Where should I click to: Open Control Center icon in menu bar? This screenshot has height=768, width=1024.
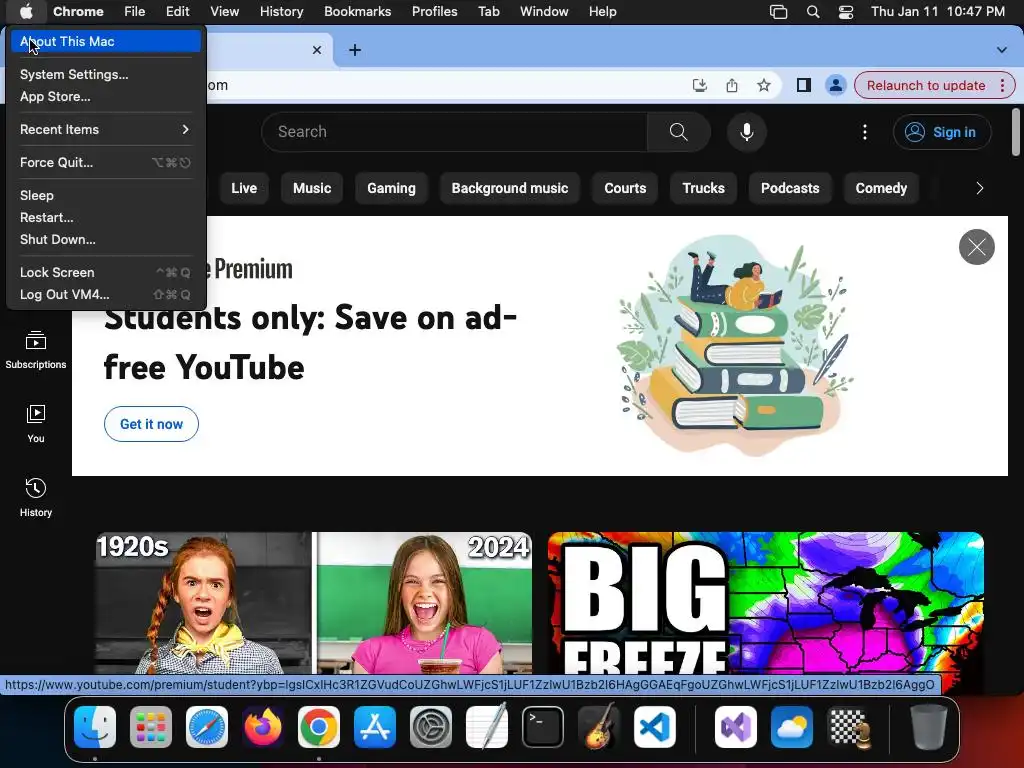tap(846, 12)
